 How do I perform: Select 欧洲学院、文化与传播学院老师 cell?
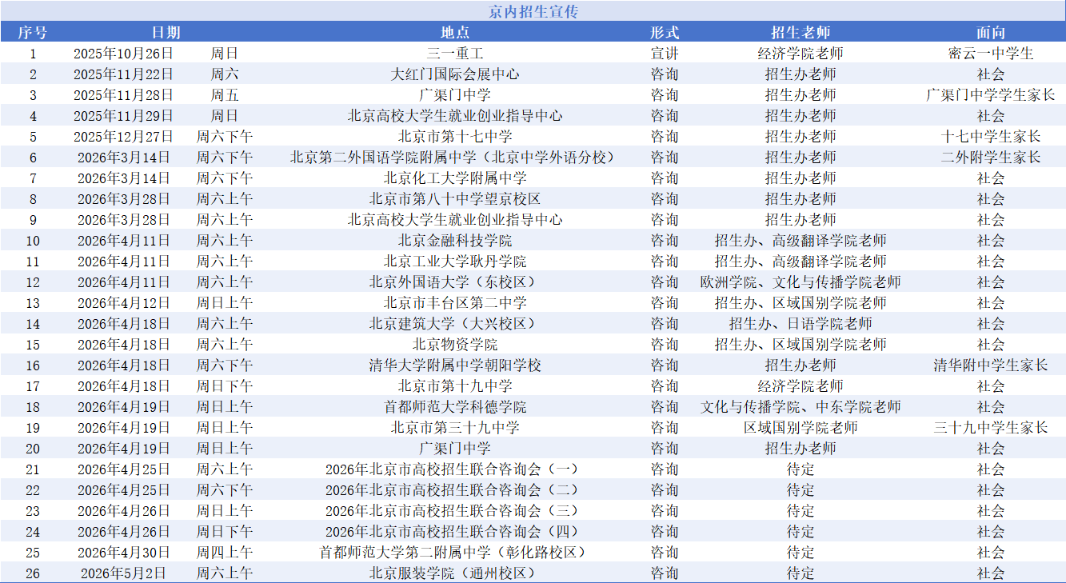800,282
